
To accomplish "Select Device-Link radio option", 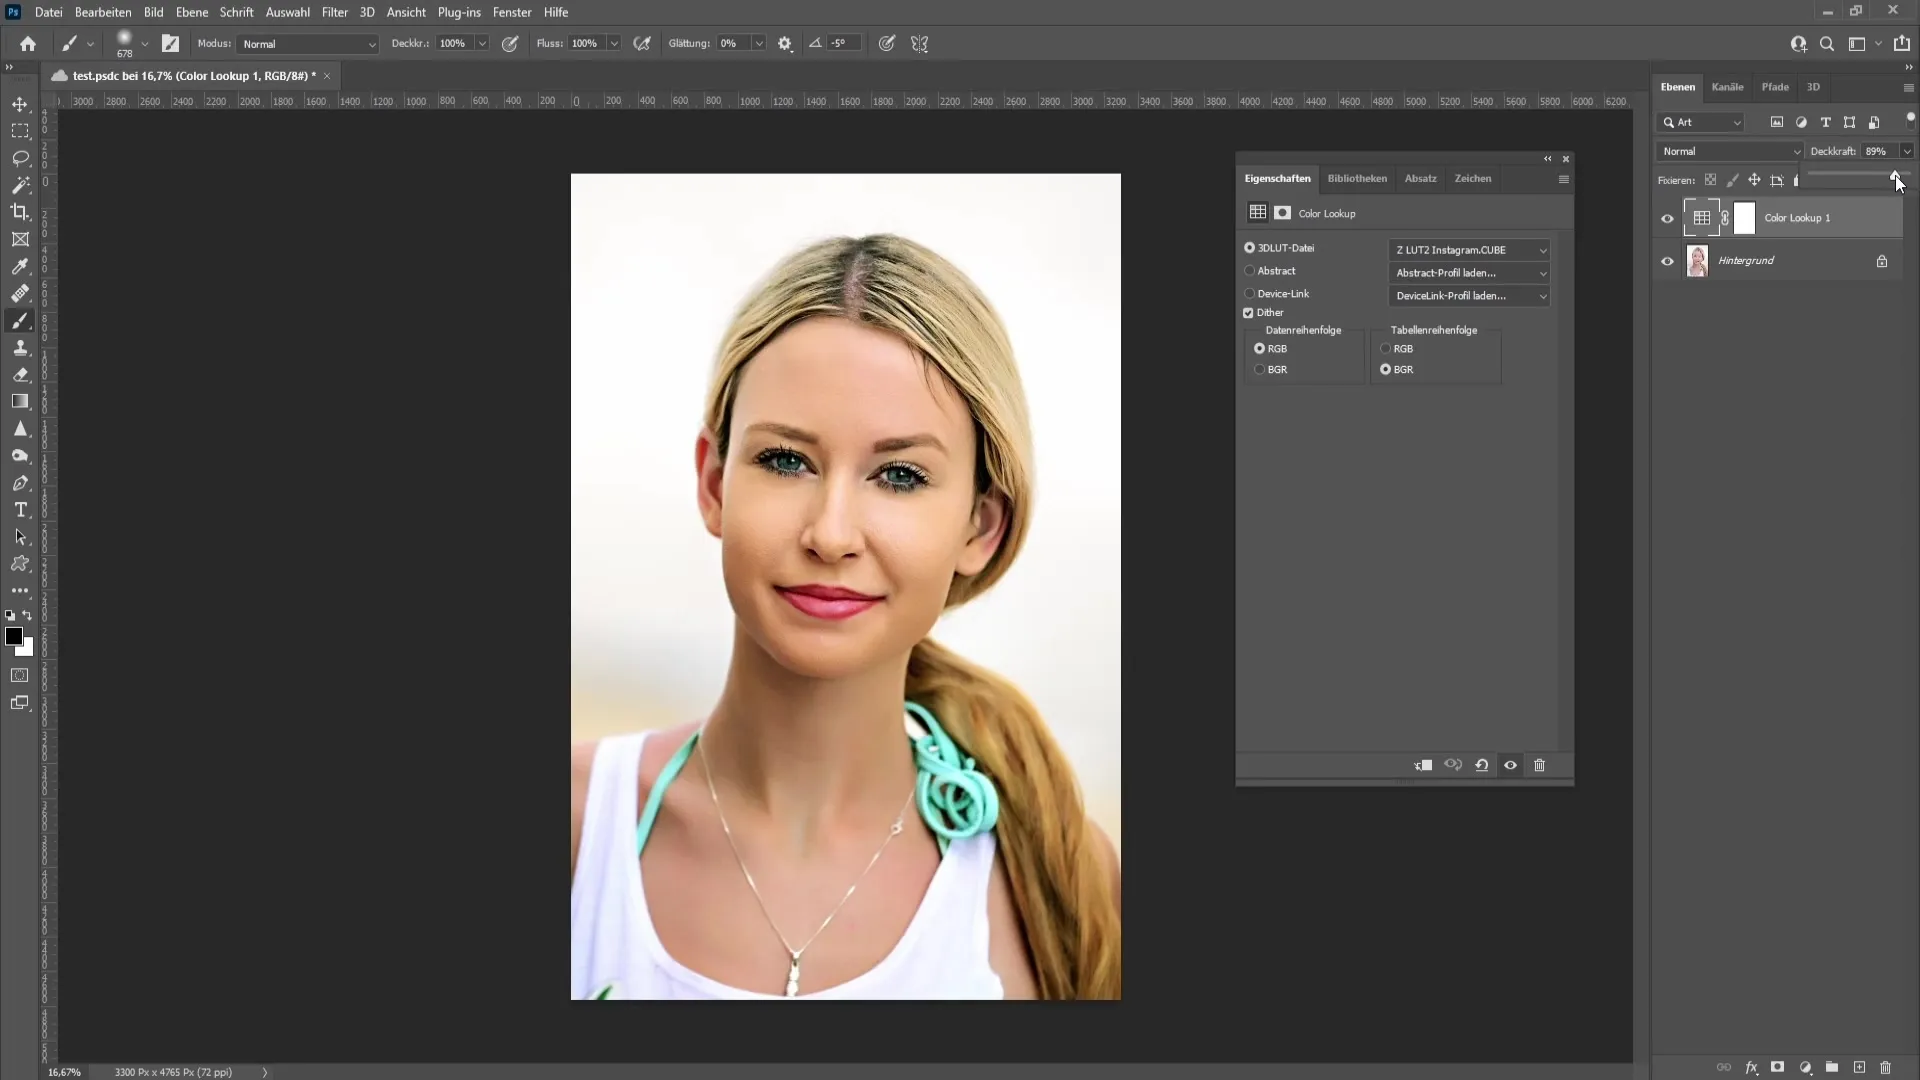I will (x=1250, y=294).
